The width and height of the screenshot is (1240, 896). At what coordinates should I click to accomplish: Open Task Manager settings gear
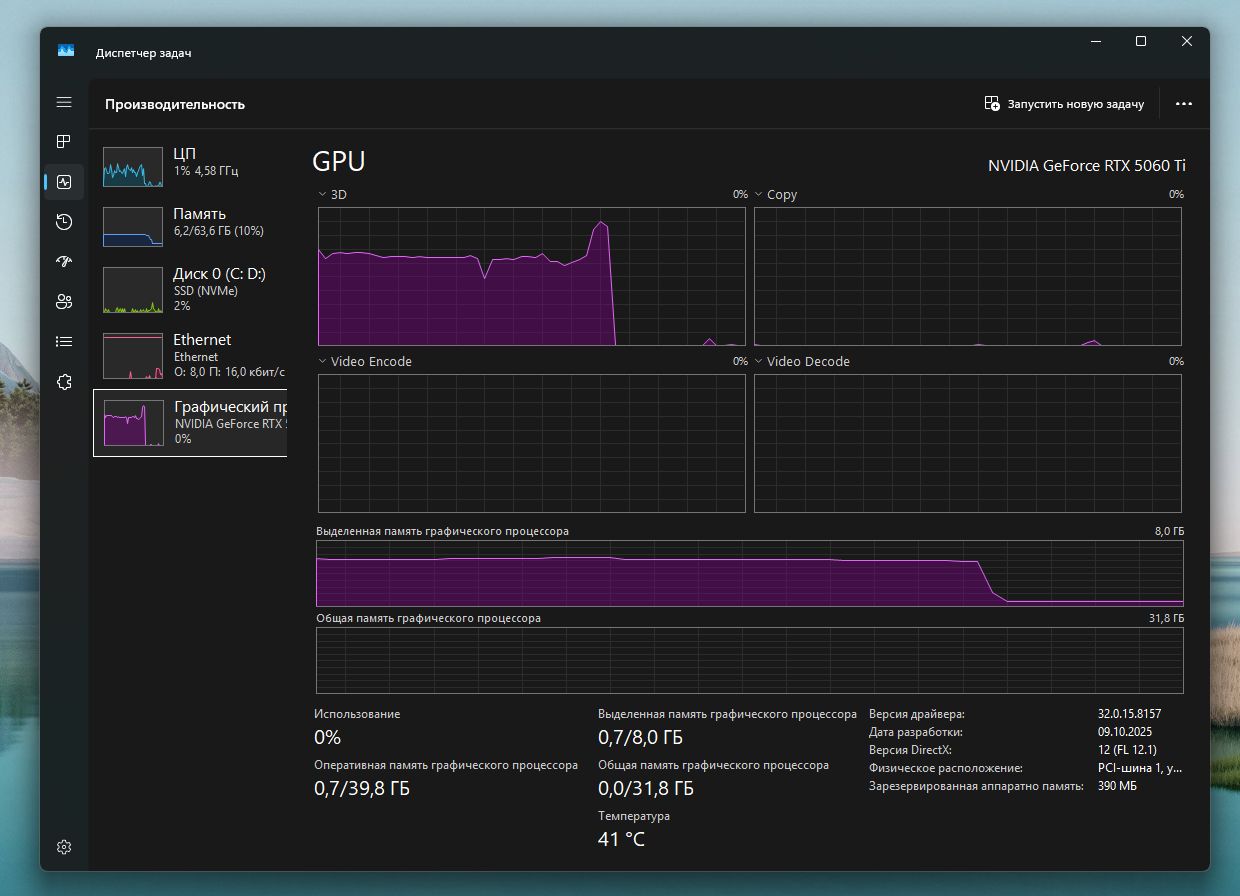click(x=64, y=847)
